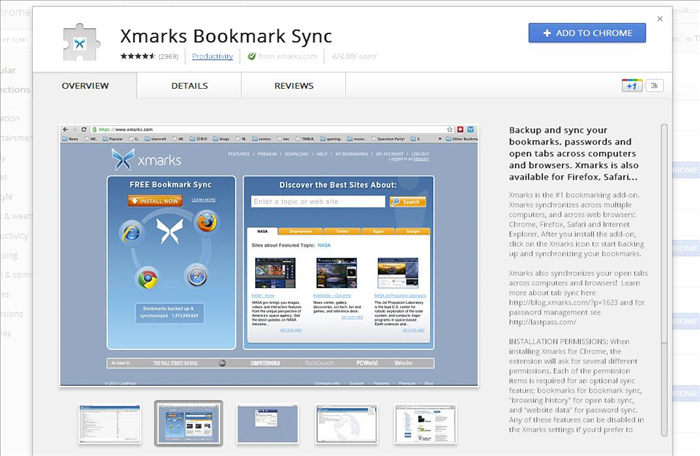
Task: Select the Employment tab in the preview
Action: click(x=301, y=231)
